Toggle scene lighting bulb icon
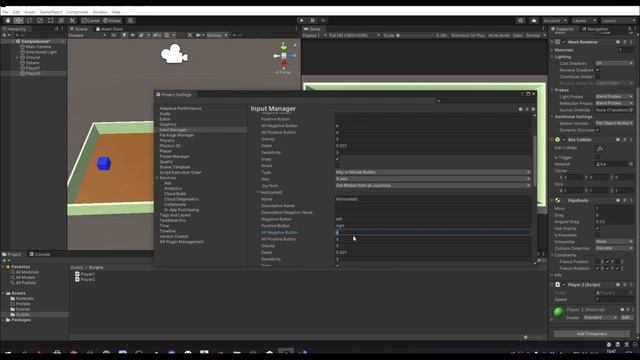640x360 pixels. tap(124, 36)
